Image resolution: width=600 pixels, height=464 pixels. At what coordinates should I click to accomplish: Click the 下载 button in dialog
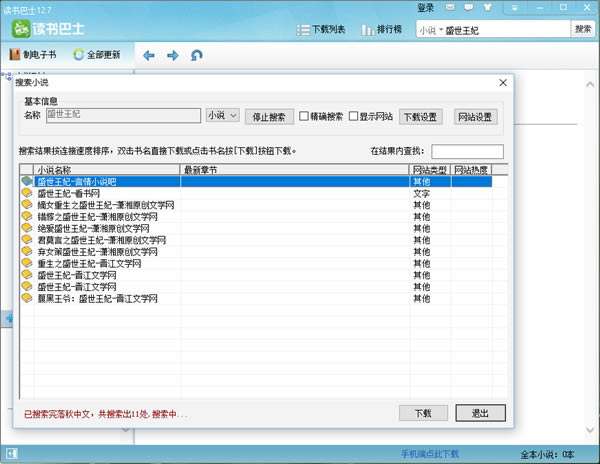[x=423, y=413]
